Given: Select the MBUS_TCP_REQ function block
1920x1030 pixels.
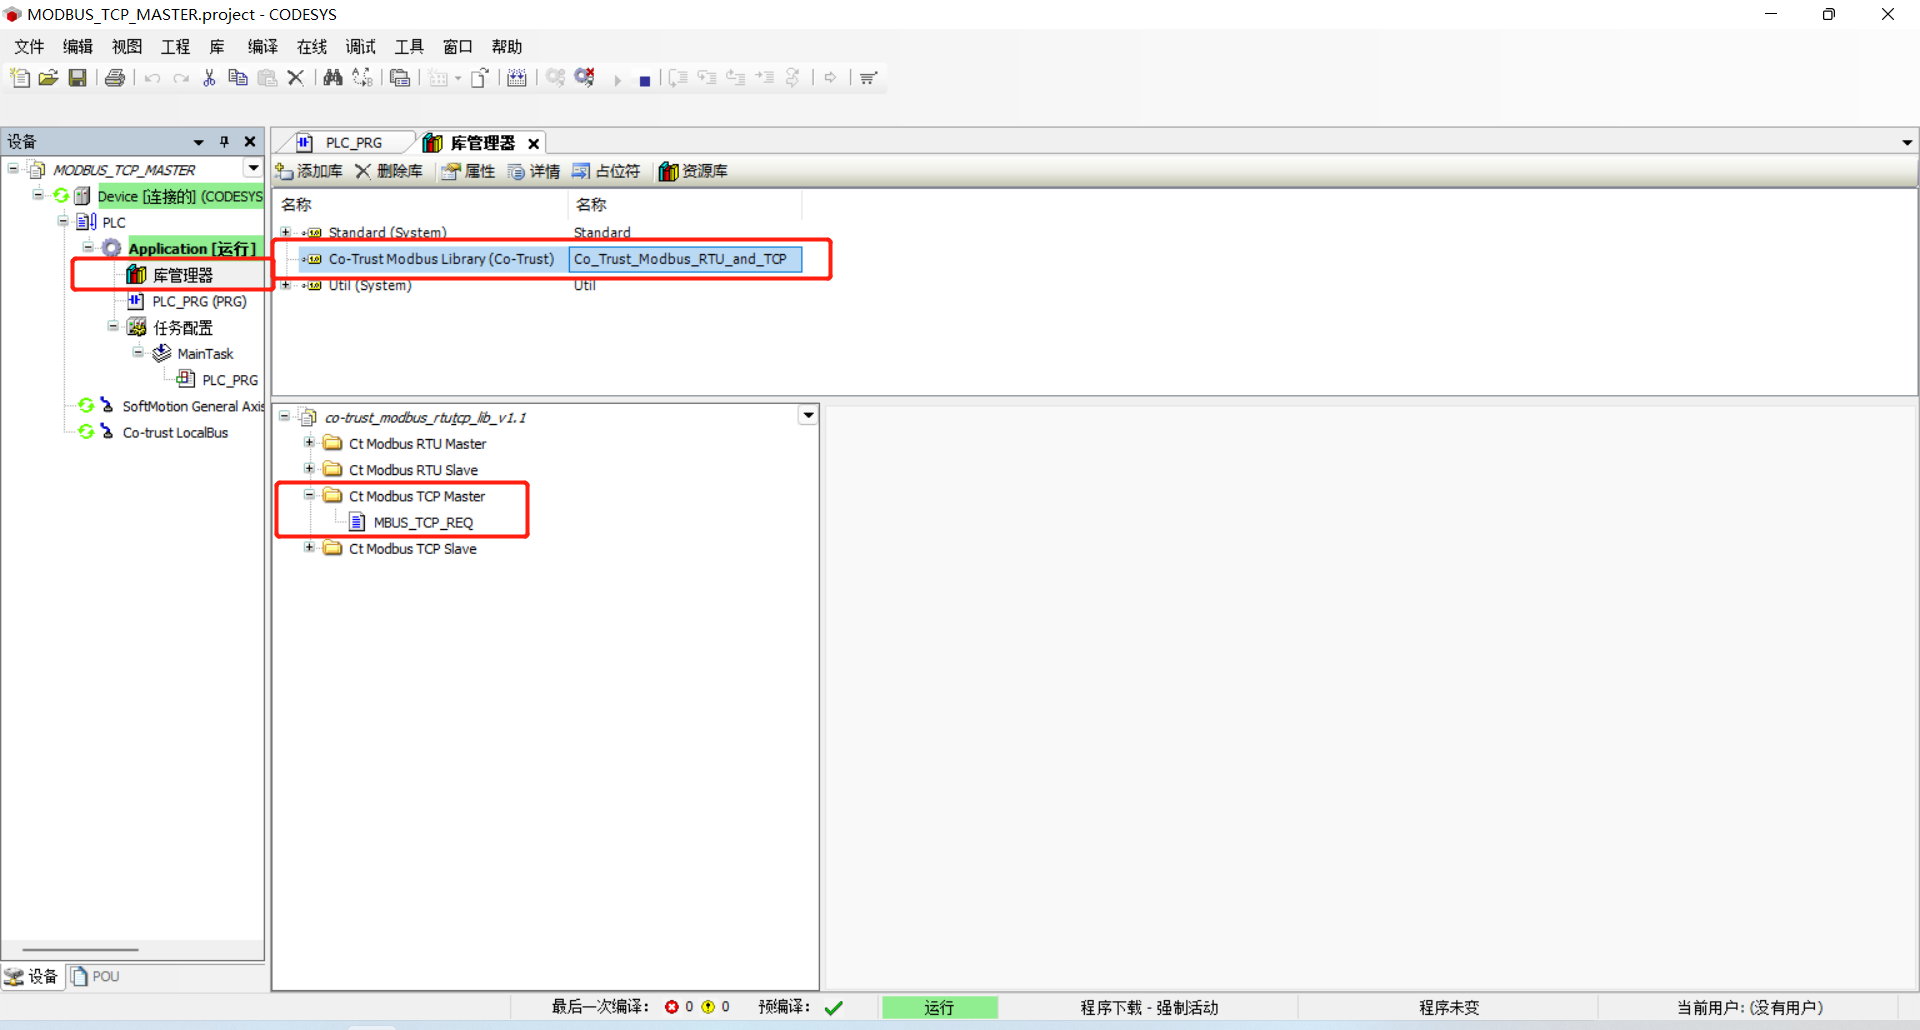Looking at the screenshot, I should [423, 523].
